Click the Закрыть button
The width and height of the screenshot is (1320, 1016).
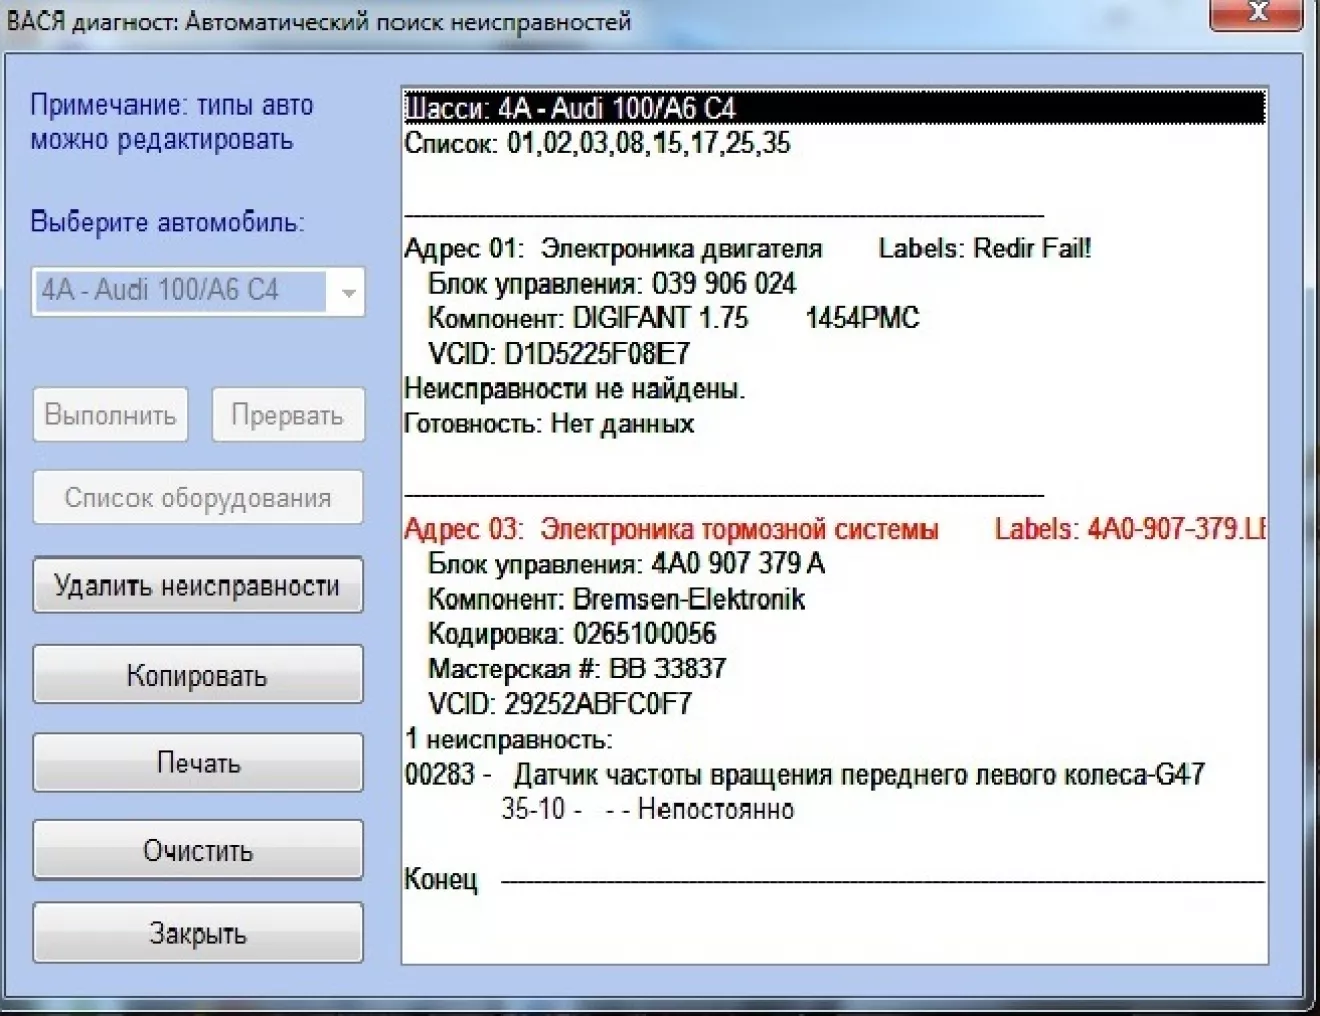tap(198, 933)
